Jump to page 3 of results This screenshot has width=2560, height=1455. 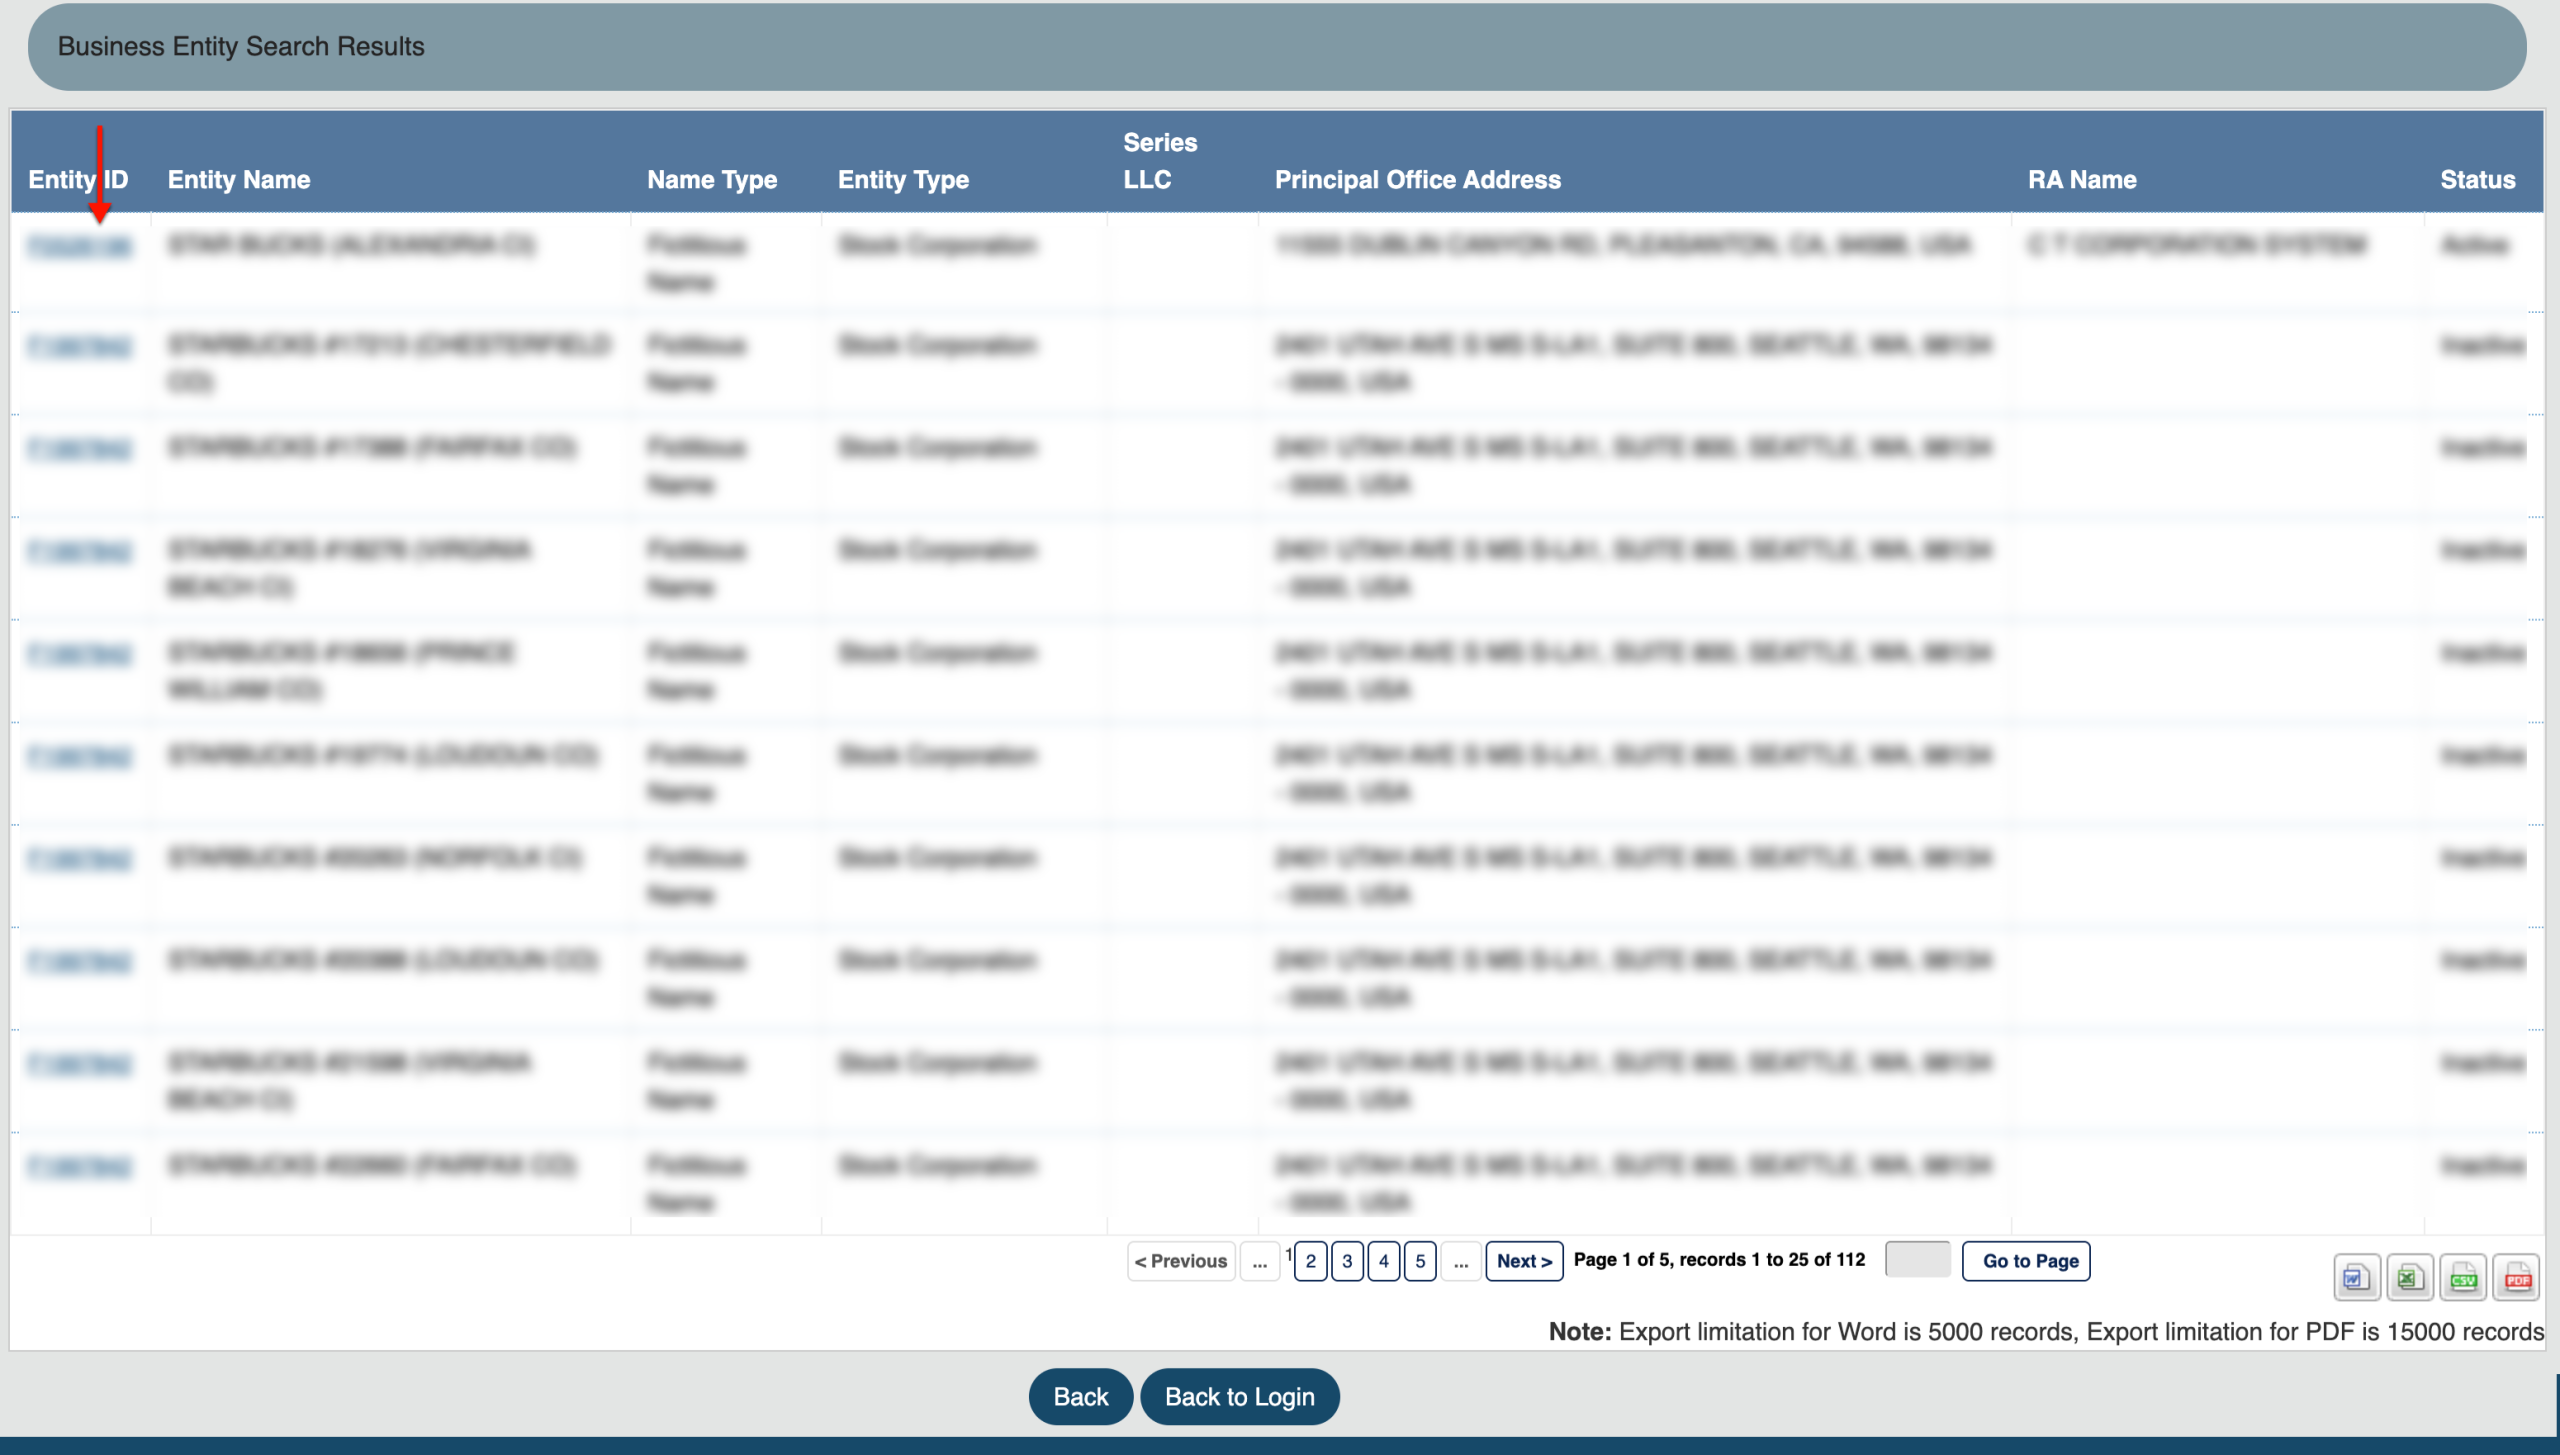click(x=1347, y=1261)
